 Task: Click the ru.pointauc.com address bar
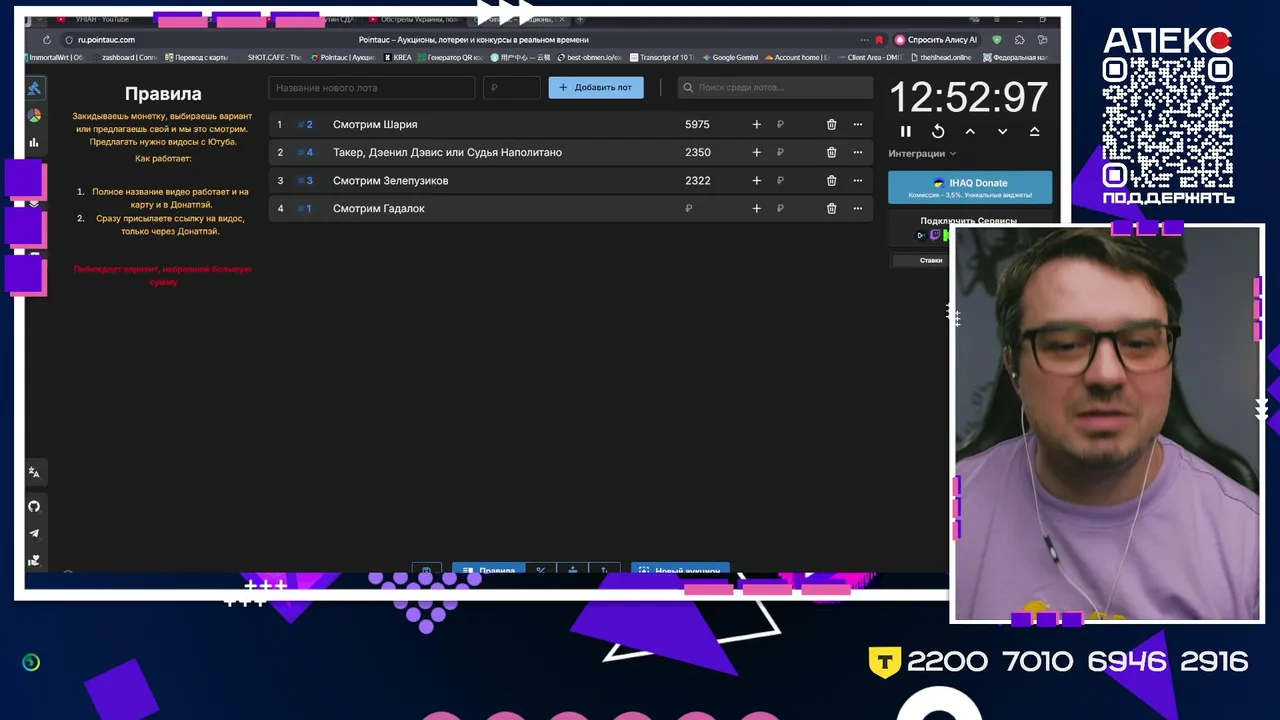click(106, 40)
